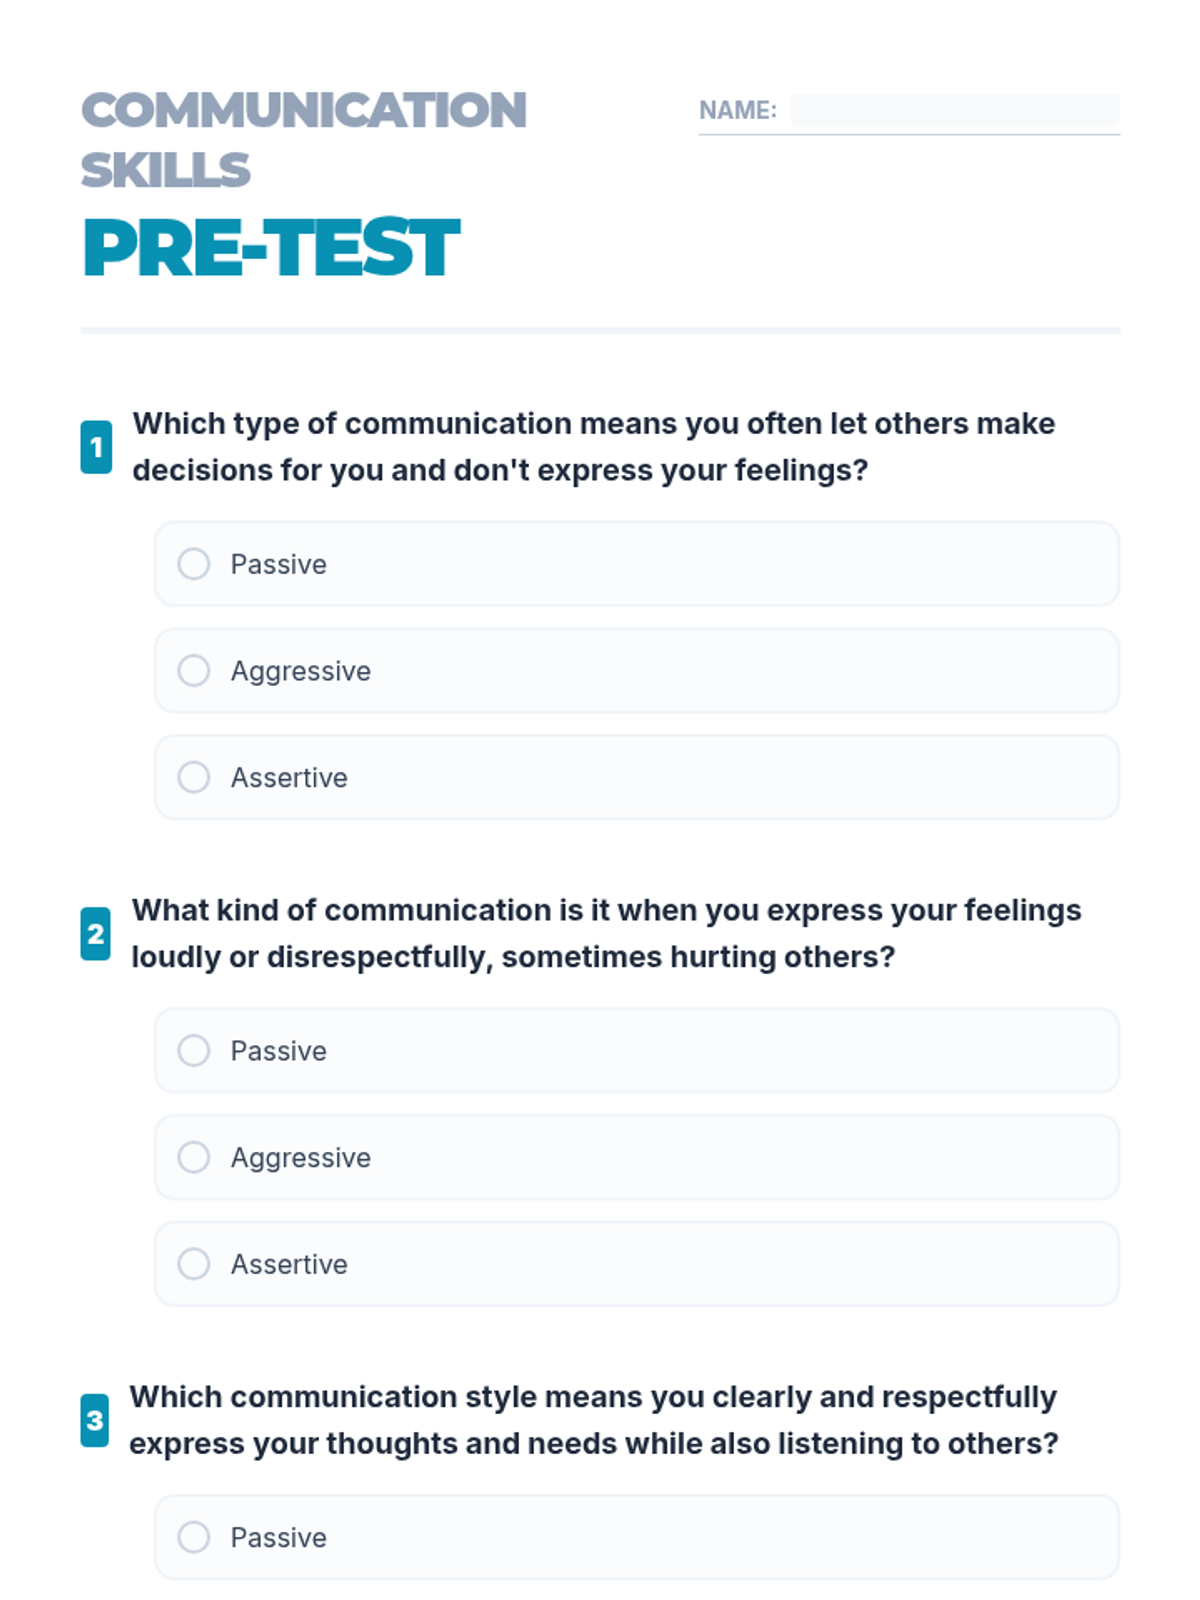The image size is (1200, 1600).
Task: Click the question 2 number badge
Action: 96,934
